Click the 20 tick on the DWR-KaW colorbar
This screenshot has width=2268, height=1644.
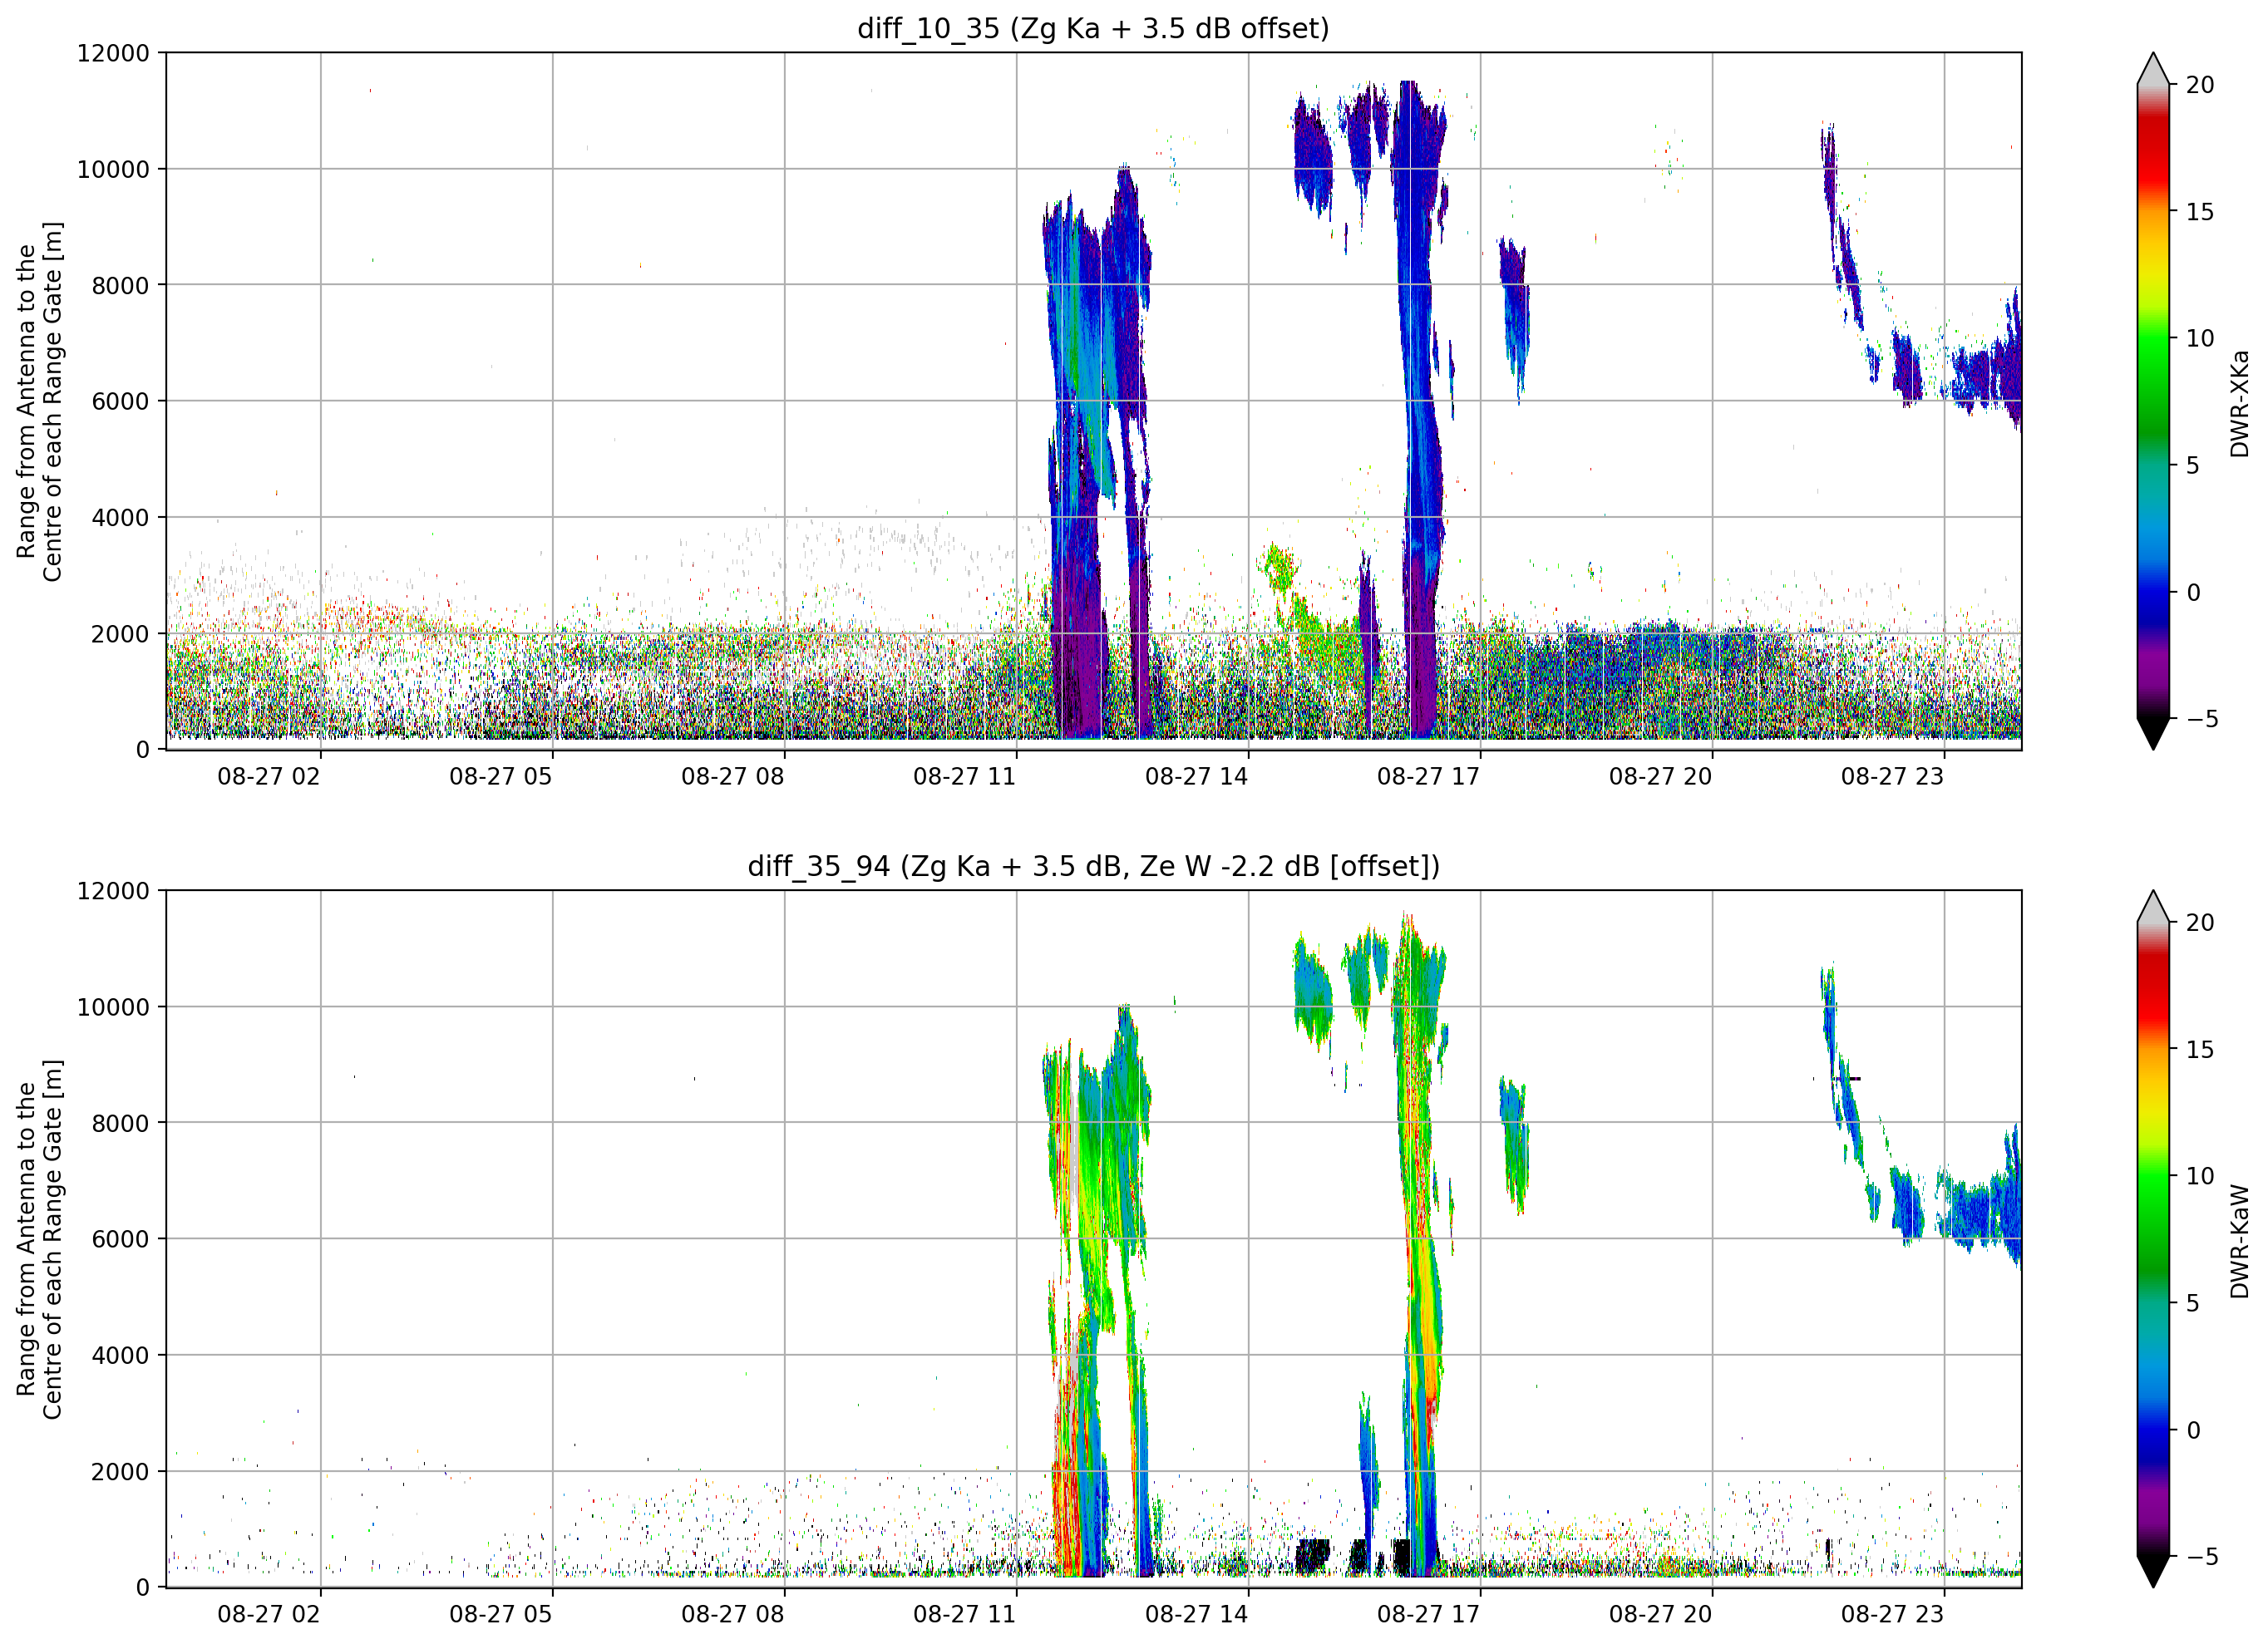[x=2200, y=923]
